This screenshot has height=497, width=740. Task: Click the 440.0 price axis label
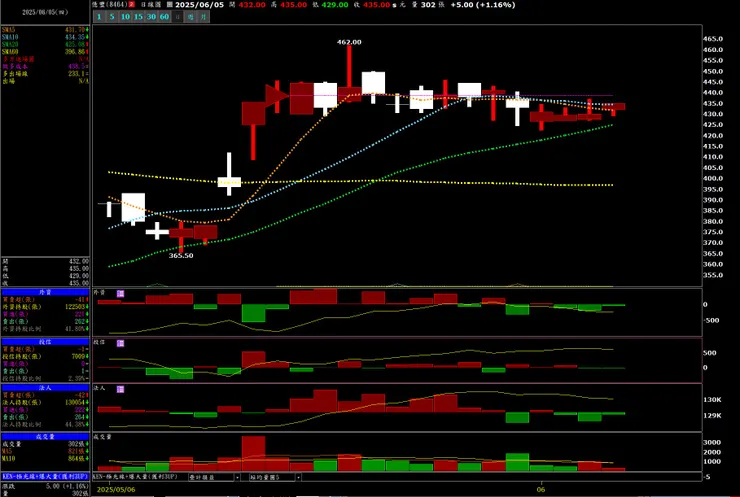713,93
